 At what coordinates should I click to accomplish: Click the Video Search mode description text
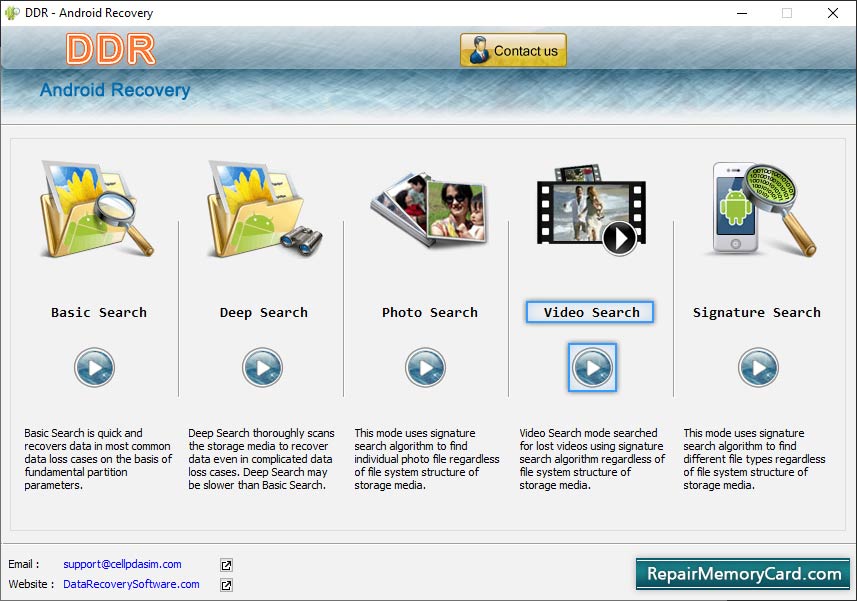click(x=592, y=459)
